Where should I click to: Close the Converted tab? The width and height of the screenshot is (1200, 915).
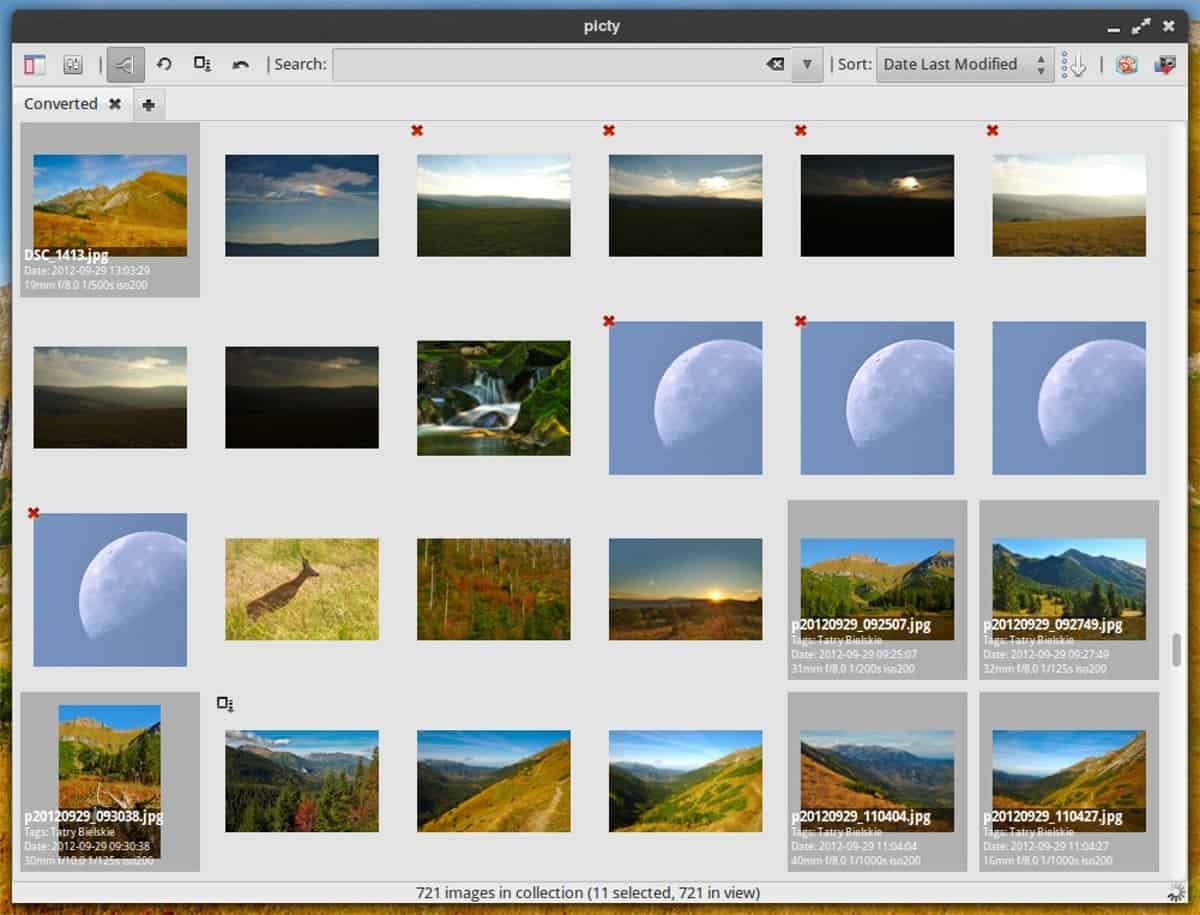tap(115, 104)
